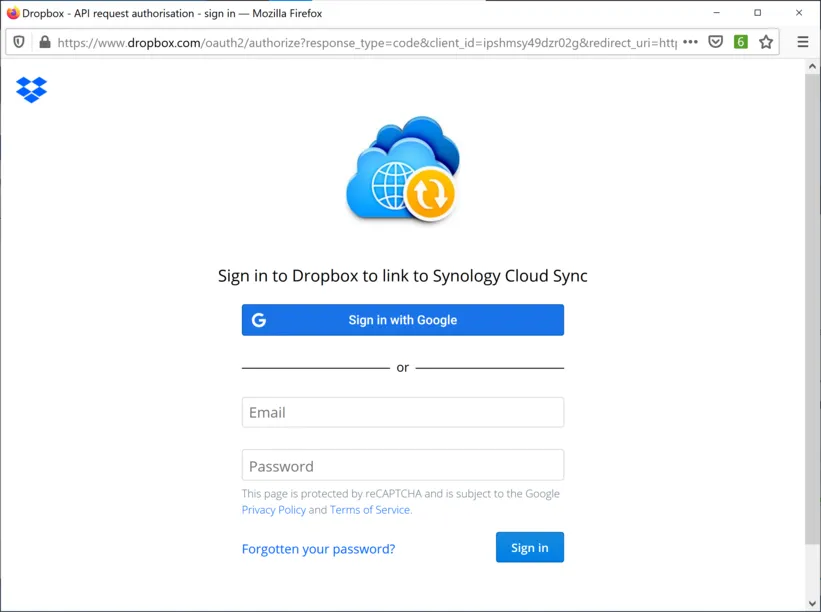
Task: Open the page actions ellipsis menu
Action: point(691,42)
